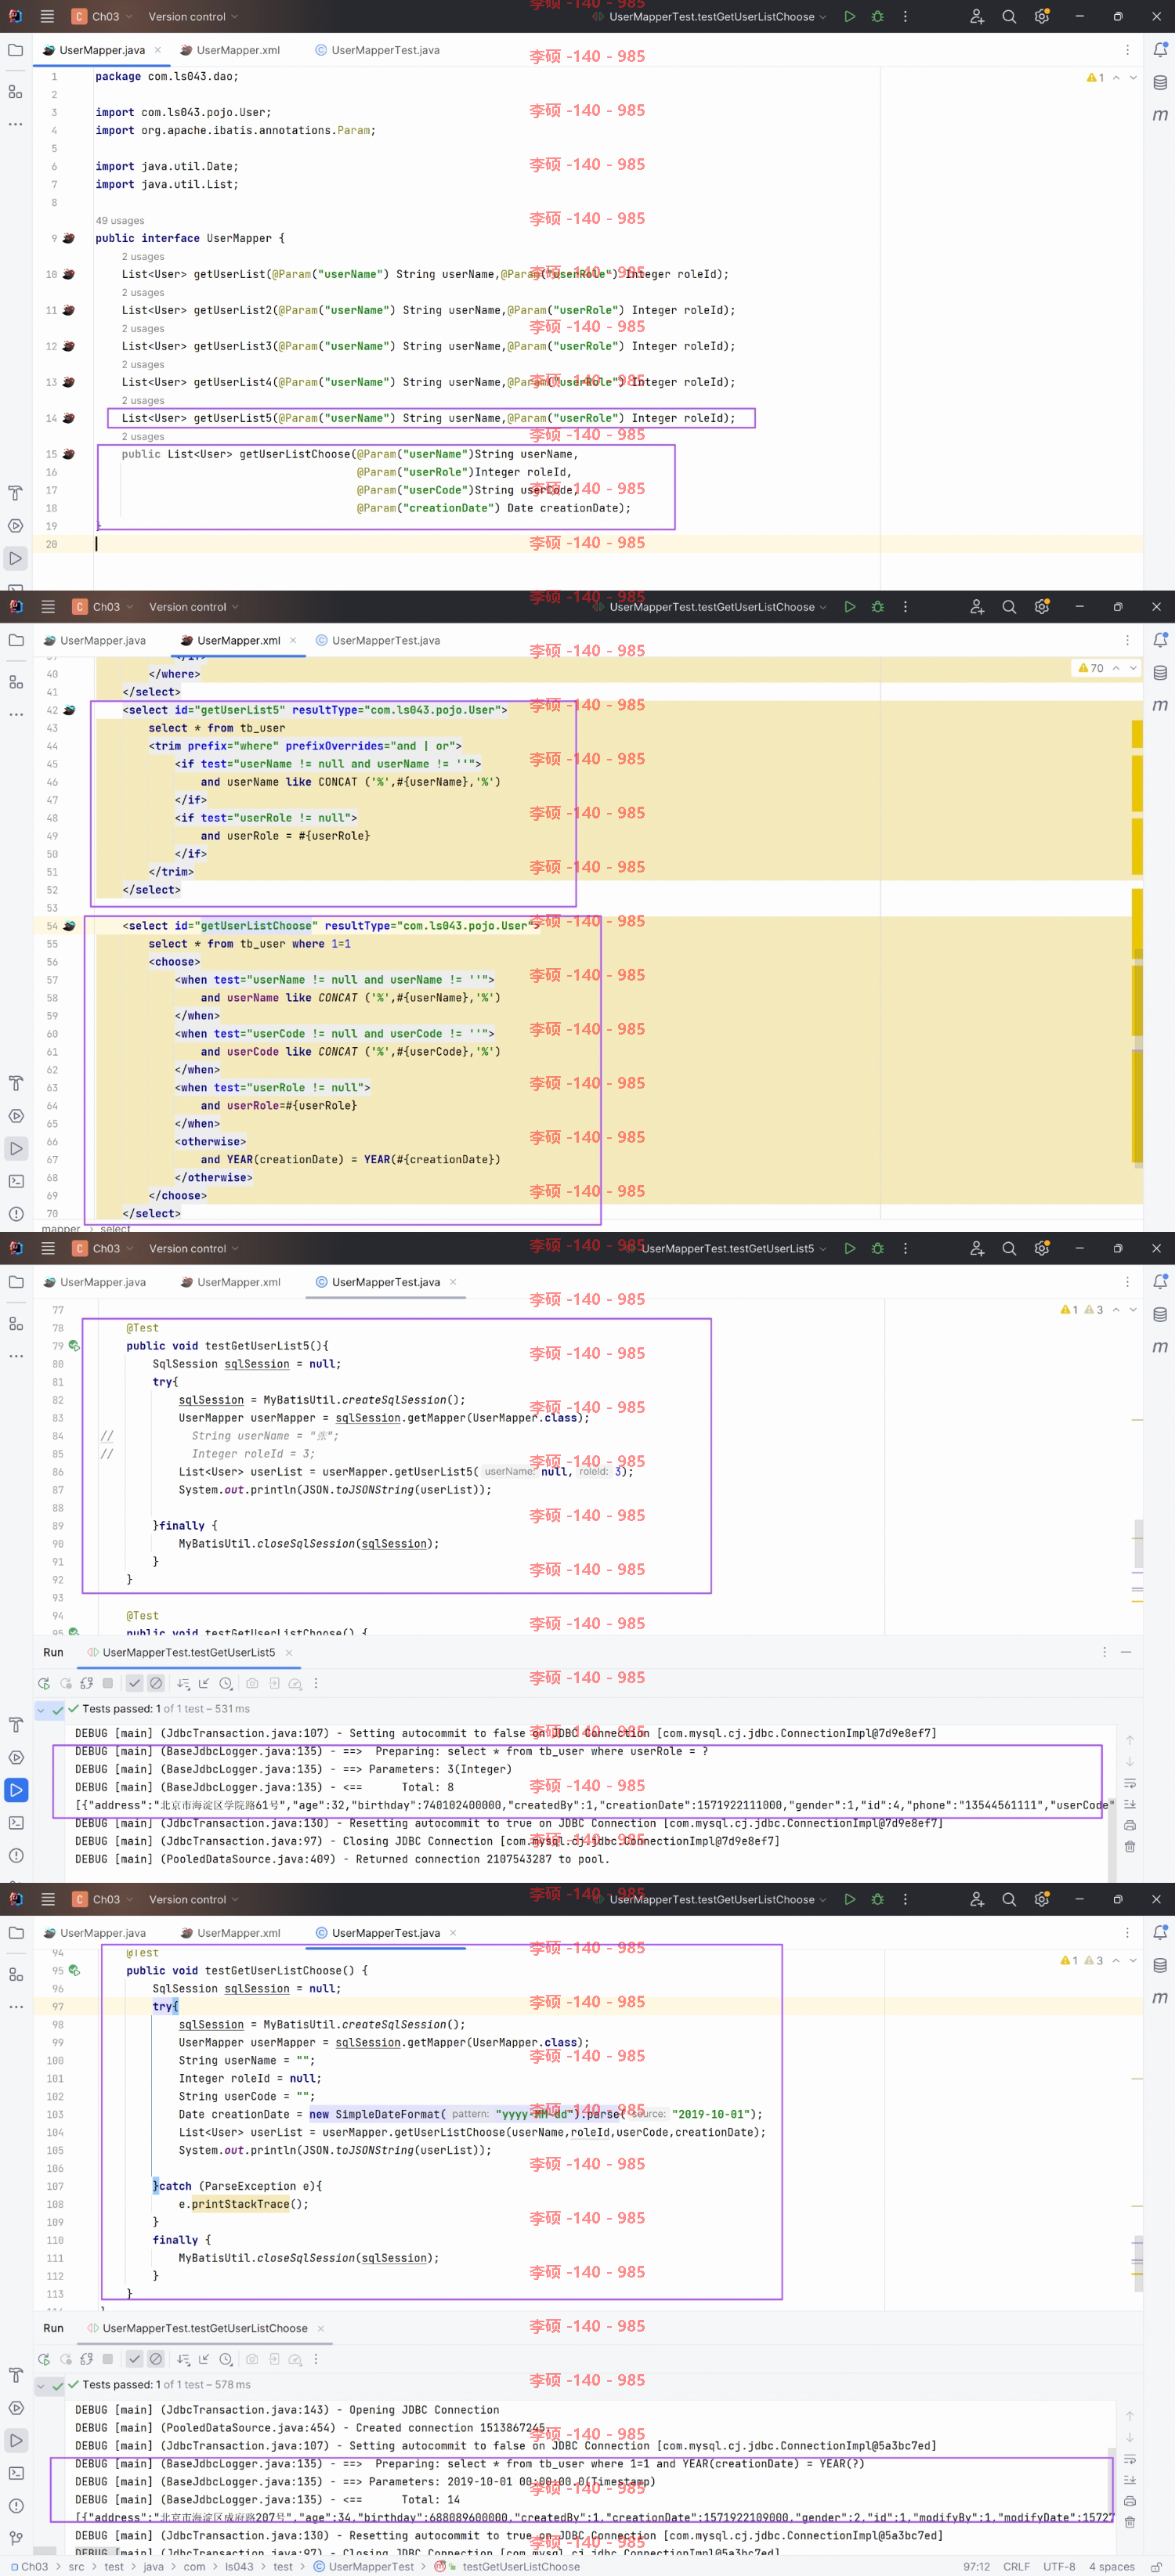This screenshot has width=1175, height=2576.
Task: Run gutter icon beside testGetUserList5 method
Action: (x=74, y=1346)
